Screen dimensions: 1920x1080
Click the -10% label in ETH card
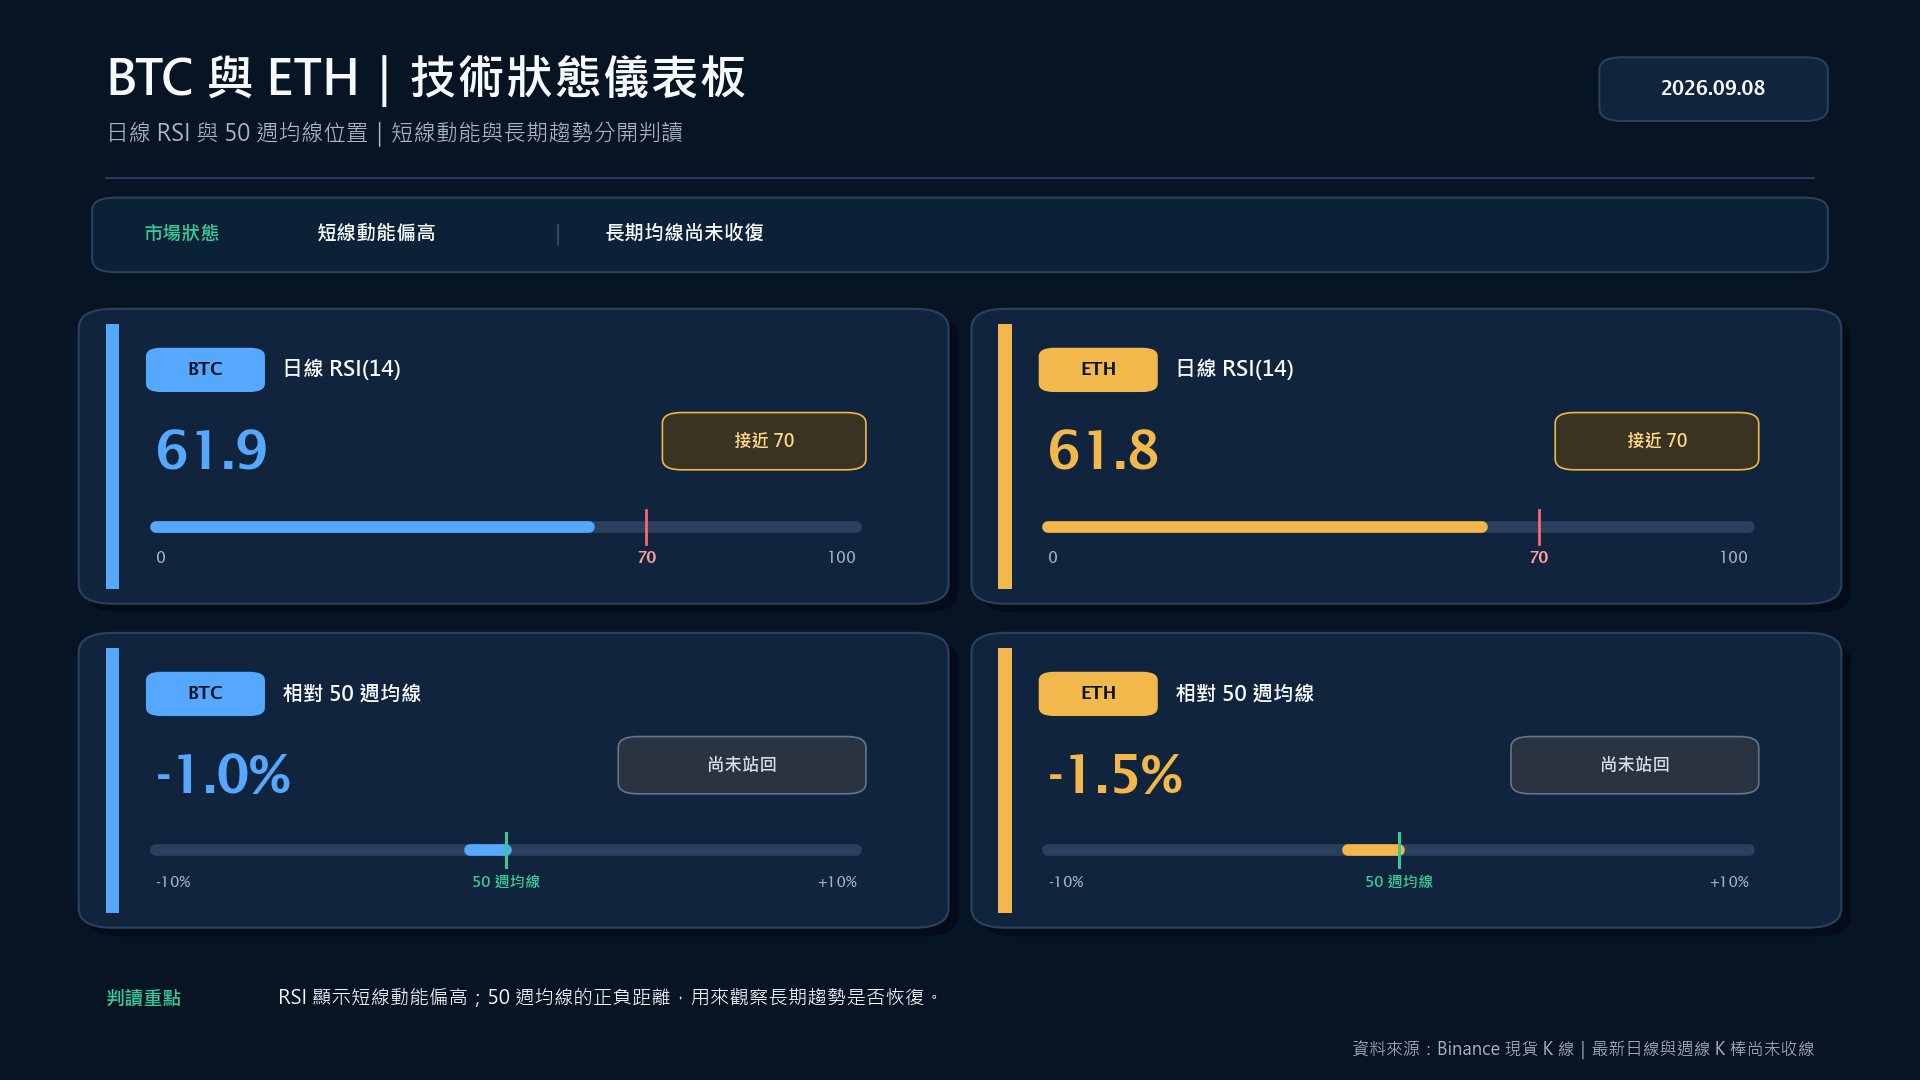[1066, 882]
